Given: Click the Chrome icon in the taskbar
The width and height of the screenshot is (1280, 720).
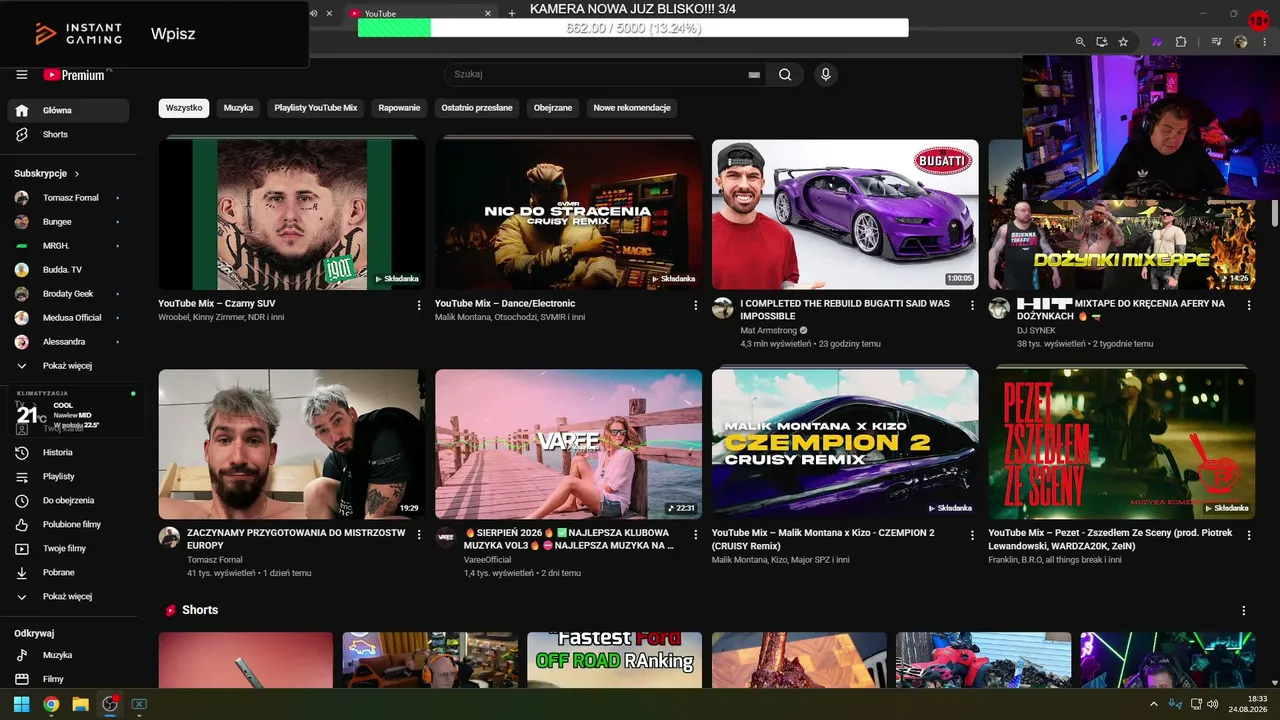Looking at the screenshot, I should [x=51, y=704].
